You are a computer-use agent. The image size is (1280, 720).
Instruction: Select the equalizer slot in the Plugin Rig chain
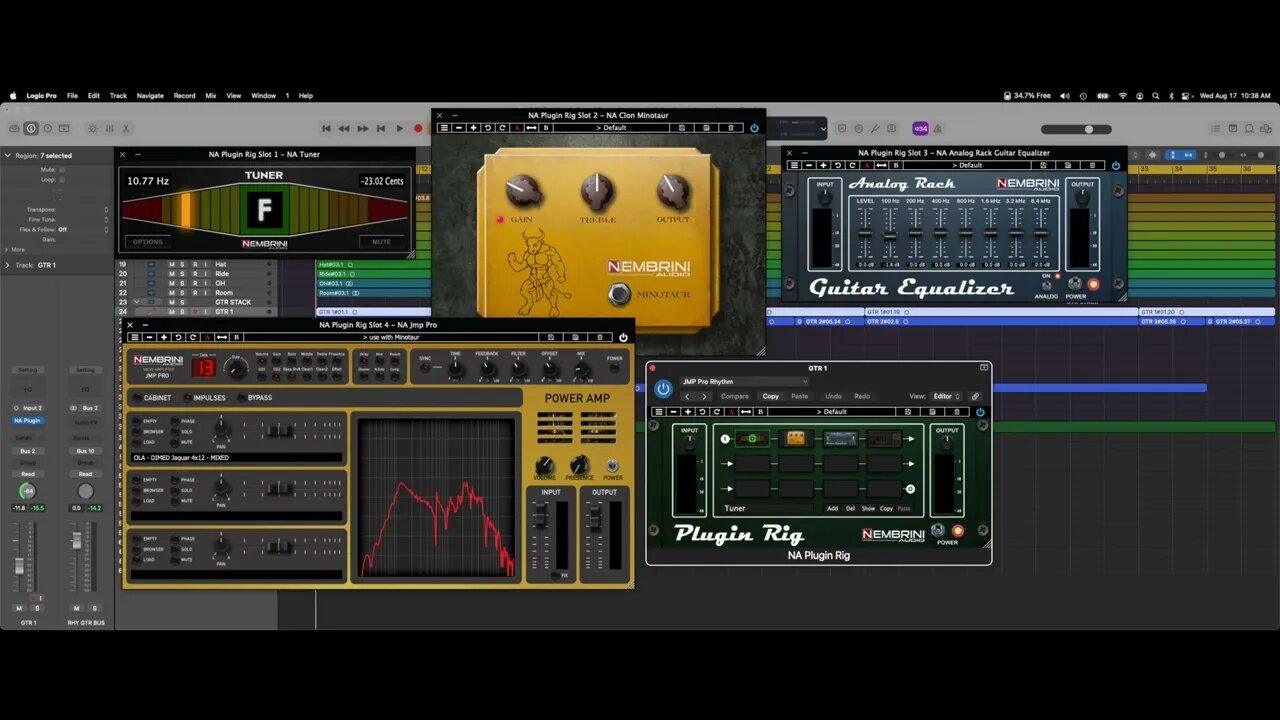(x=840, y=438)
